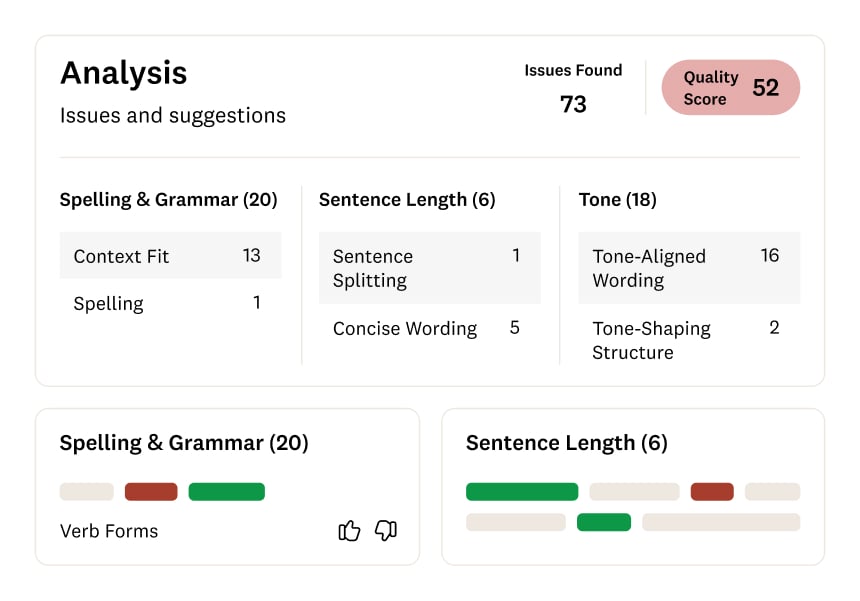
Task: Click the Spelling & Grammar (20) column heading
Action: [x=168, y=200]
